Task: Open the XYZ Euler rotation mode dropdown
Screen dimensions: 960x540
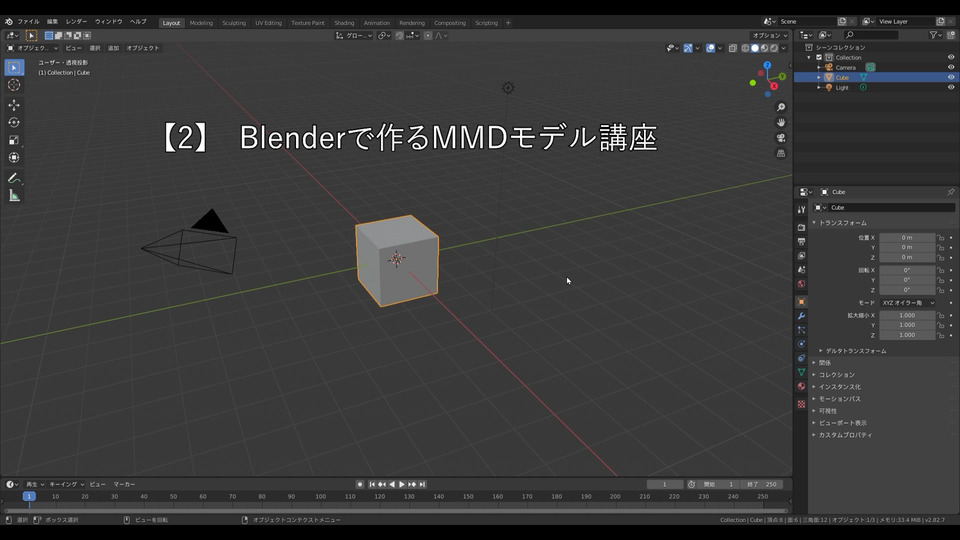Action: click(x=908, y=302)
